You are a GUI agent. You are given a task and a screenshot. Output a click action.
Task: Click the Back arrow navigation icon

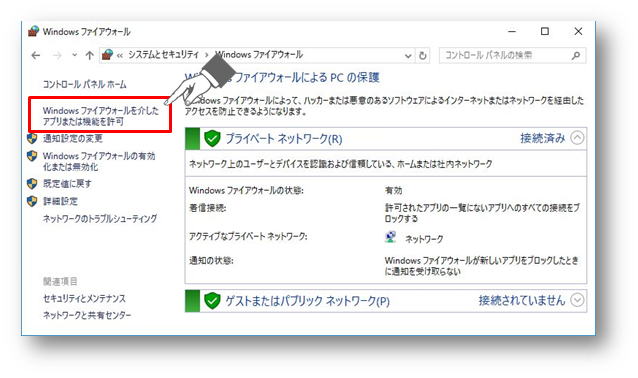[x=36, y=55]
